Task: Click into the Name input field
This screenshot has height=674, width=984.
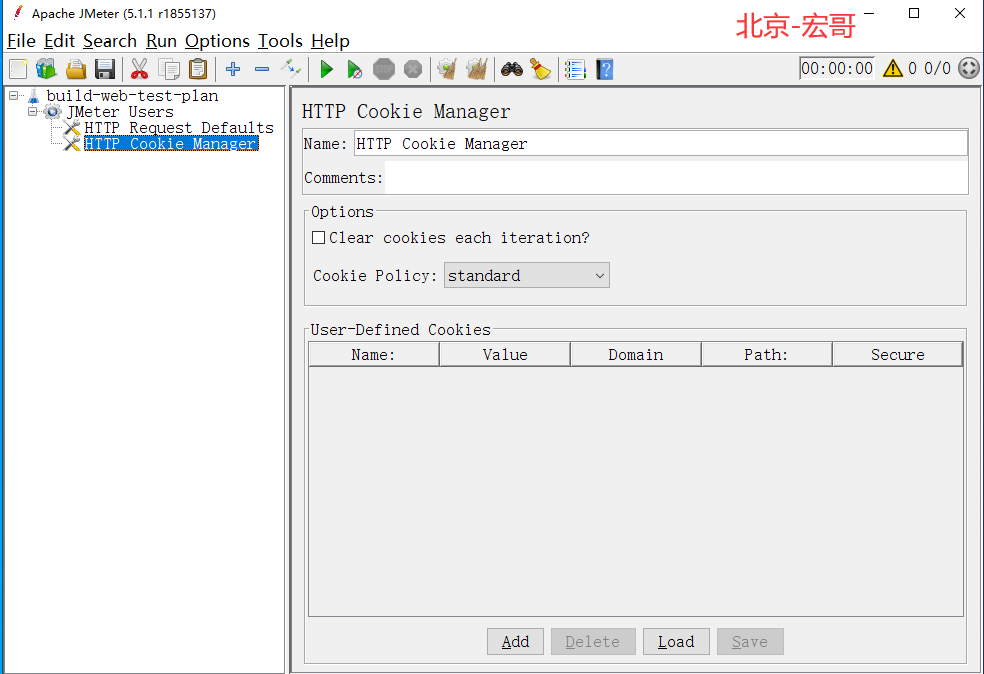Action: [660, 144]
